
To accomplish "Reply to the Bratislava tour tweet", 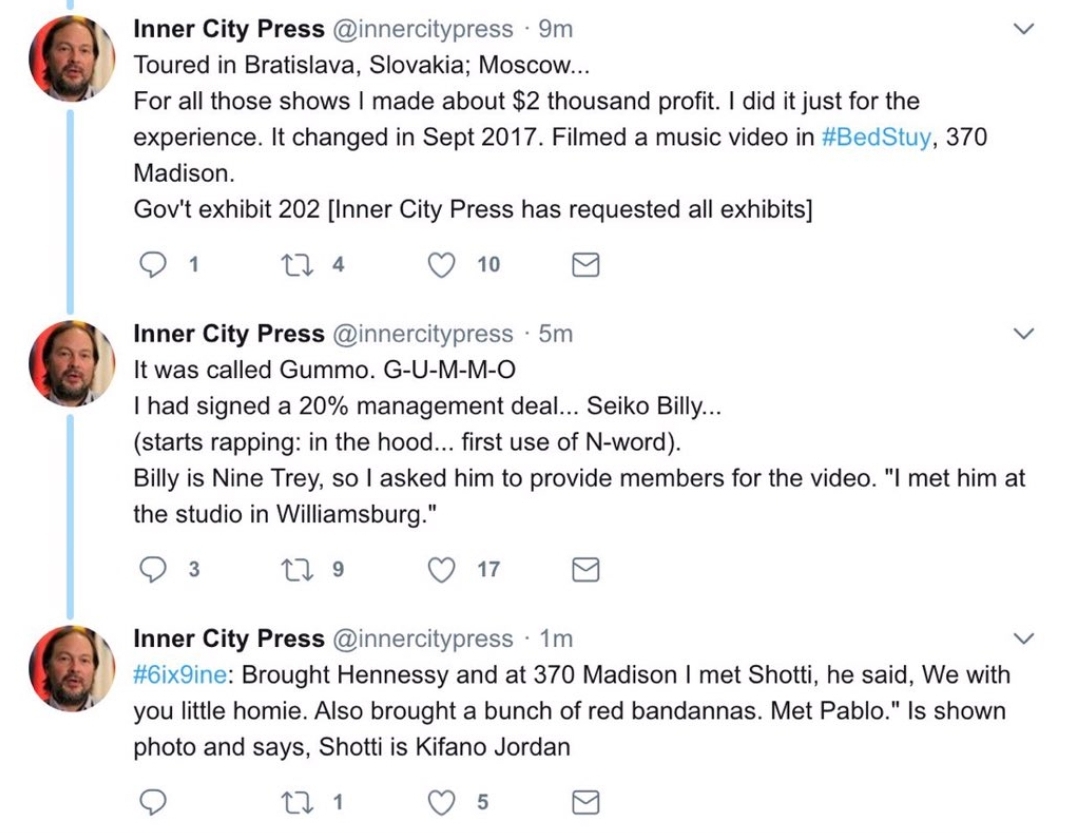I will click(x=153, y=265).
